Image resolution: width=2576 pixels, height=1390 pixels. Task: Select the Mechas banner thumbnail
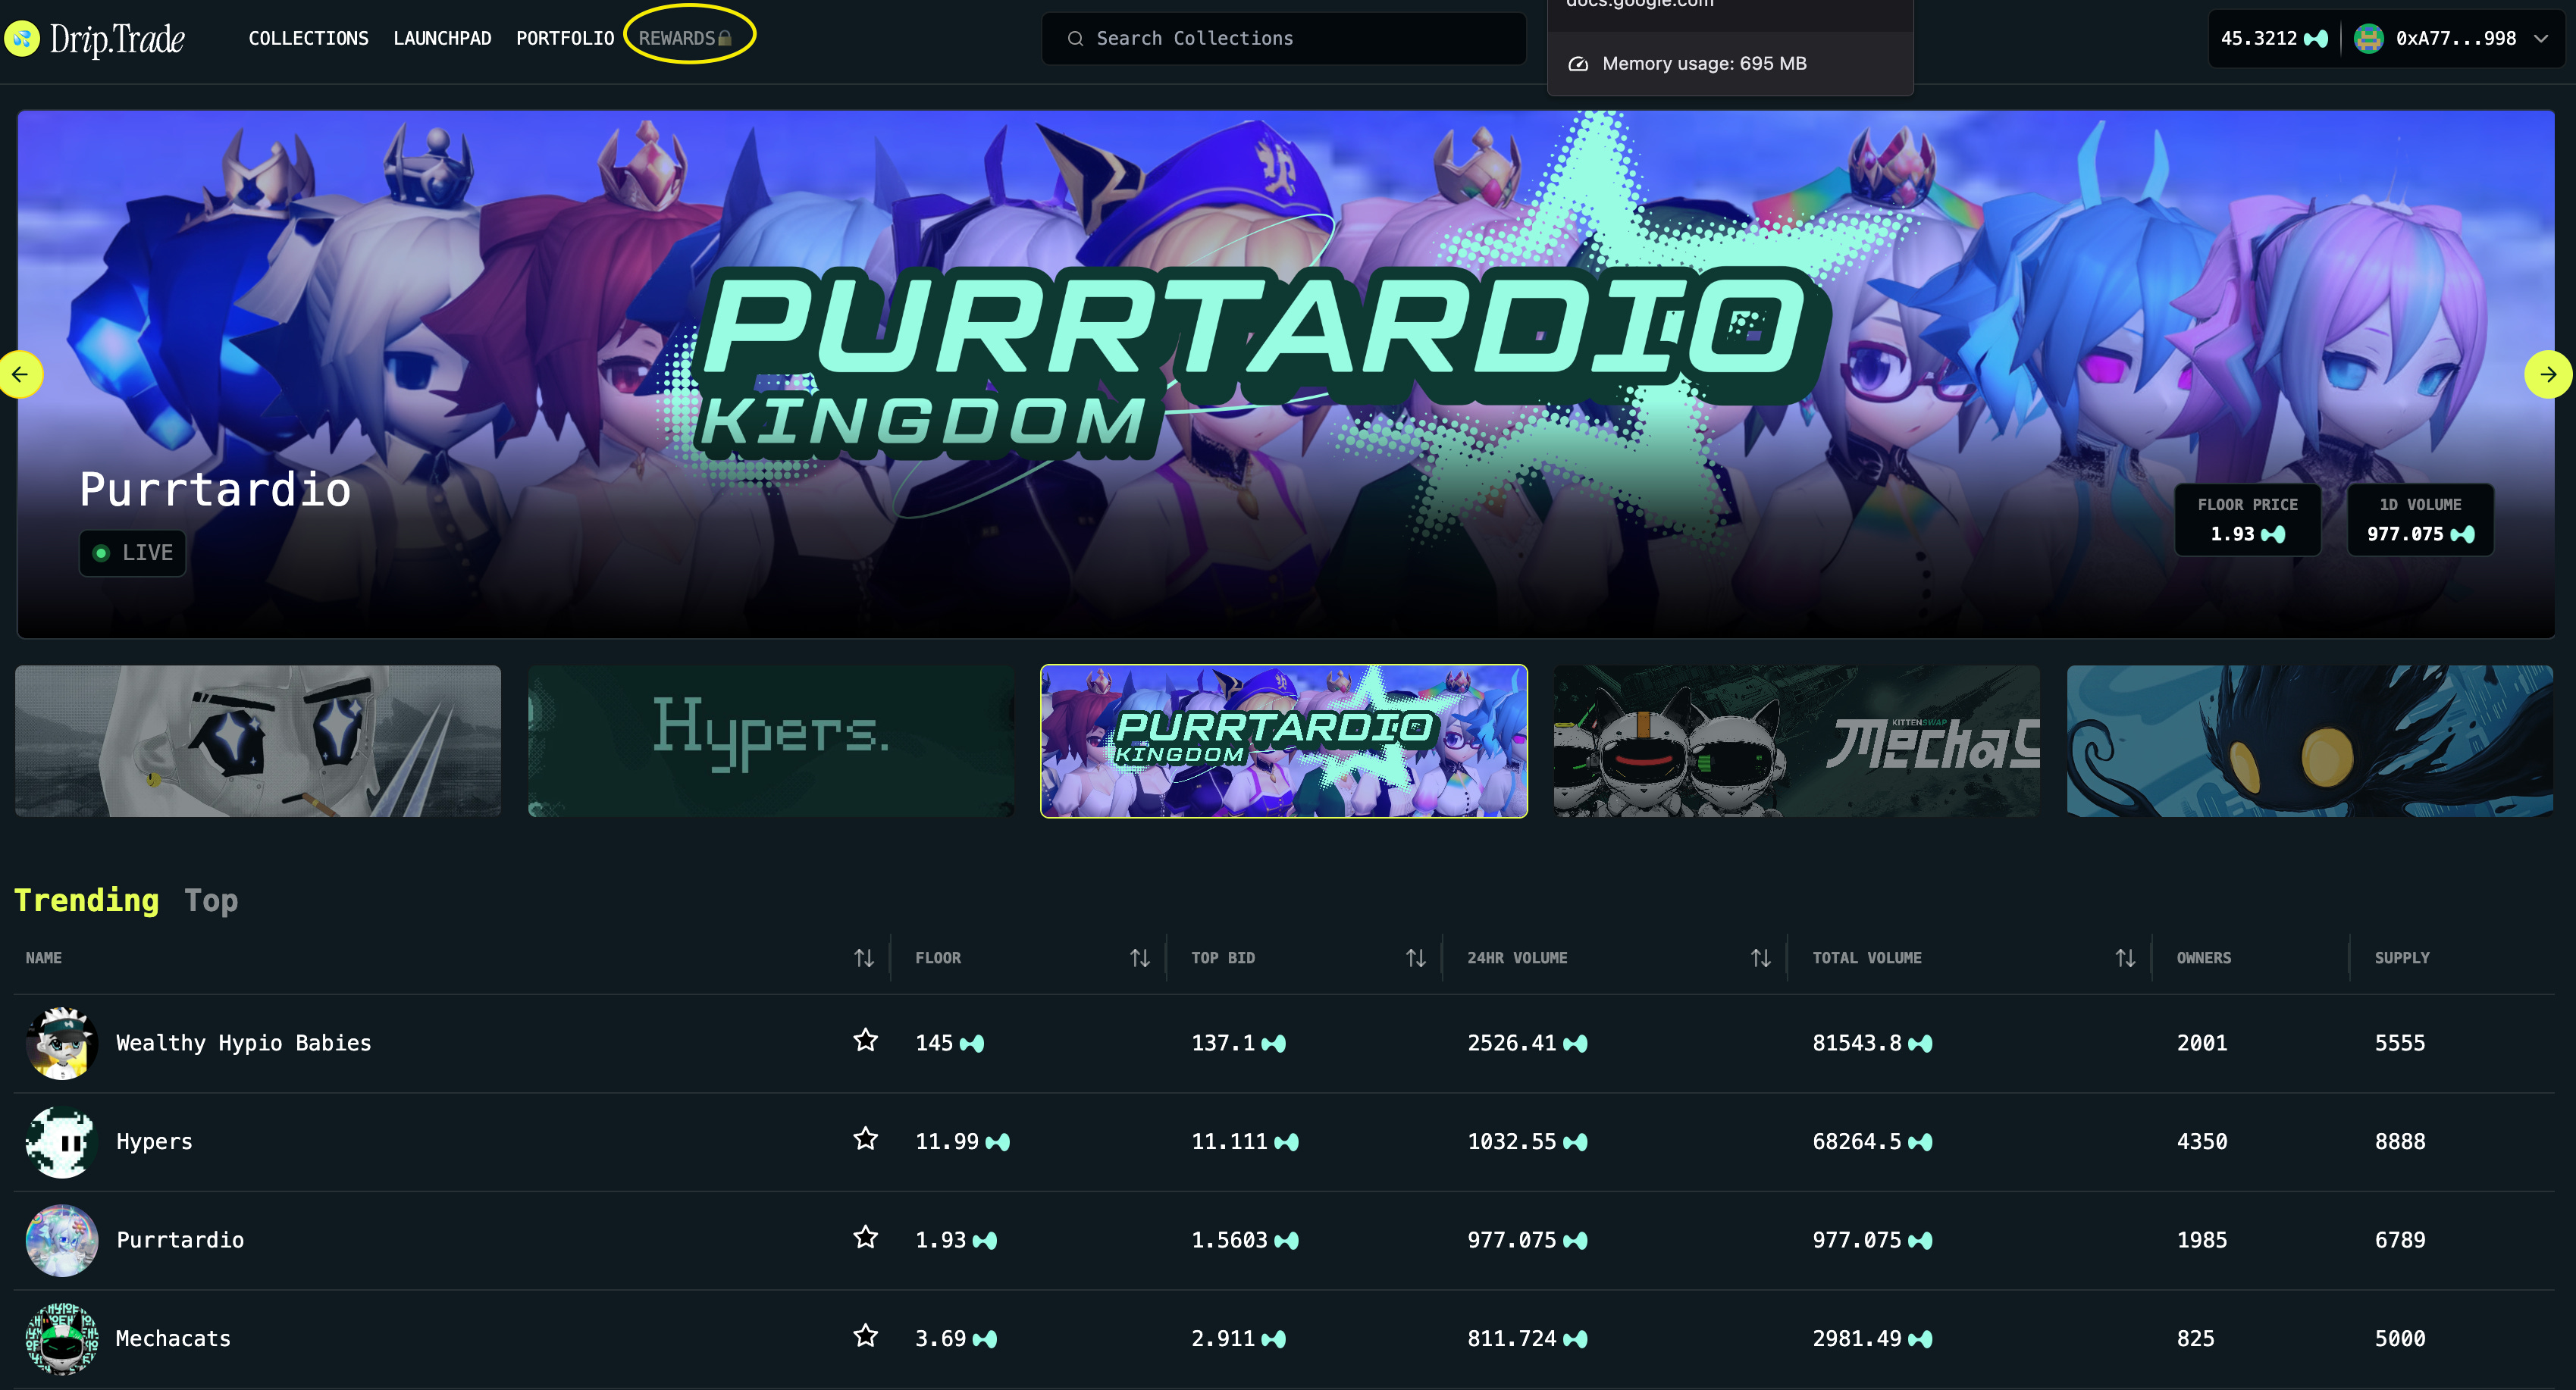click(1797, 741)
